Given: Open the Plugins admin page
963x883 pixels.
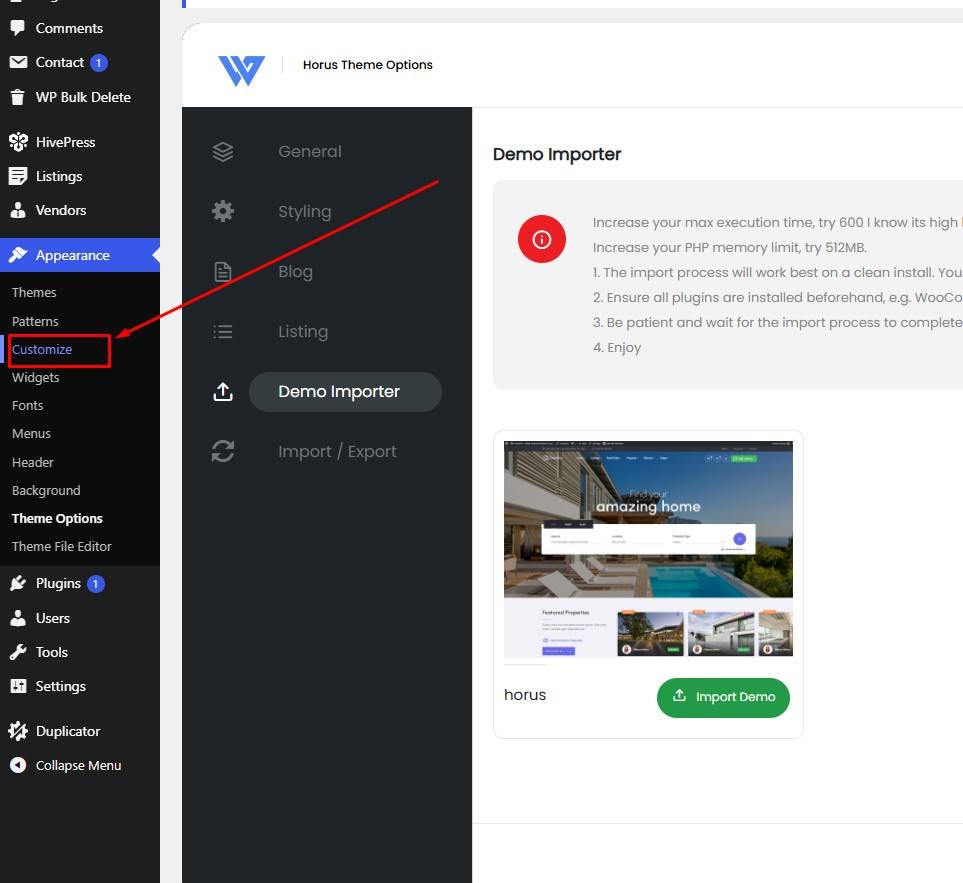Looking at the screenshot, I should pos(58,583).
